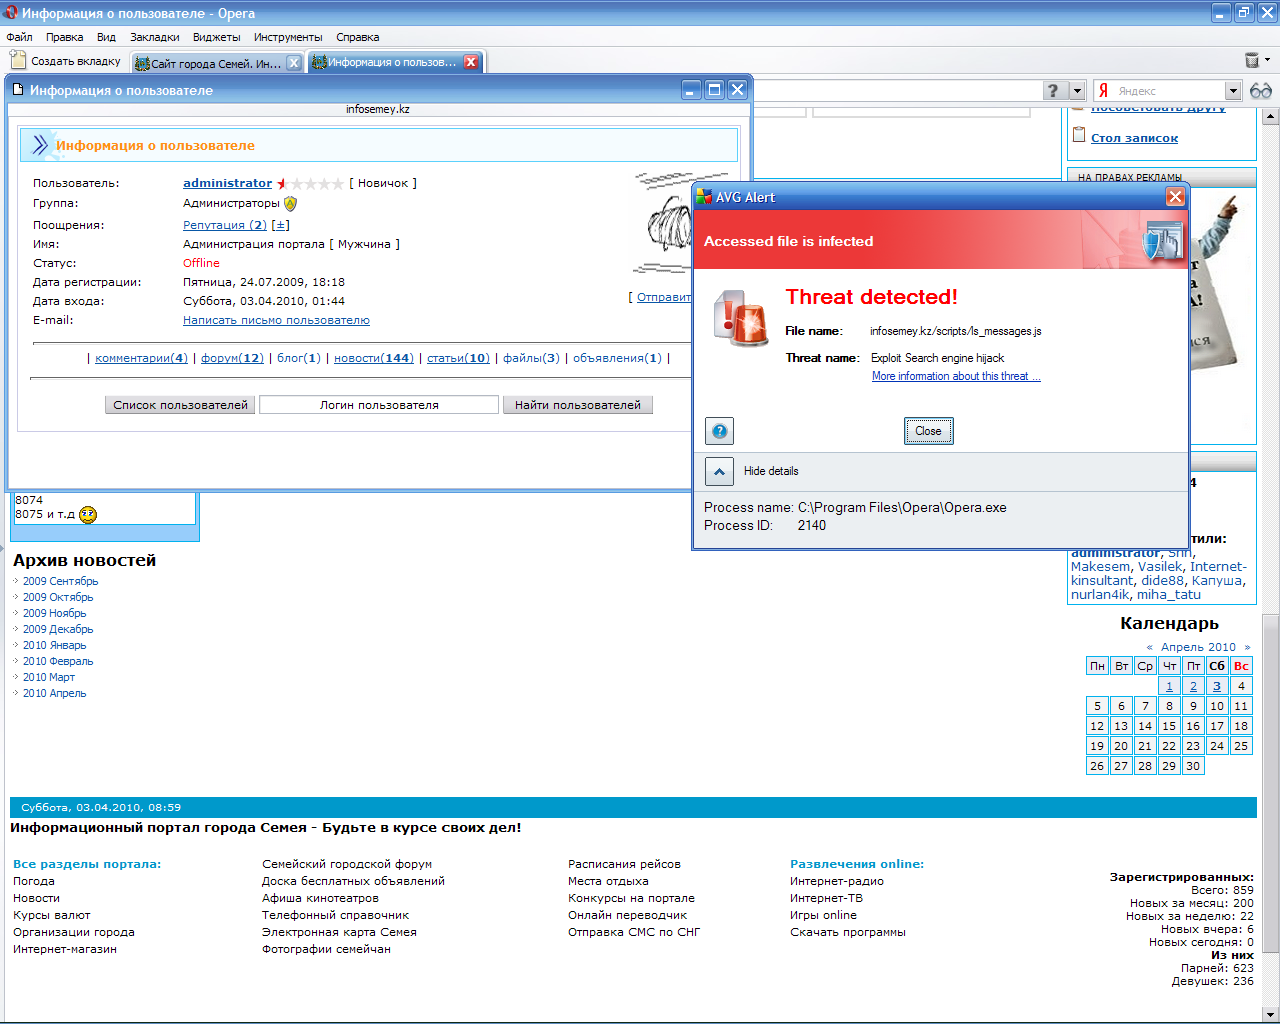Click the glasses view icon
The image size is (1280, 1024).
point(1261,91)
